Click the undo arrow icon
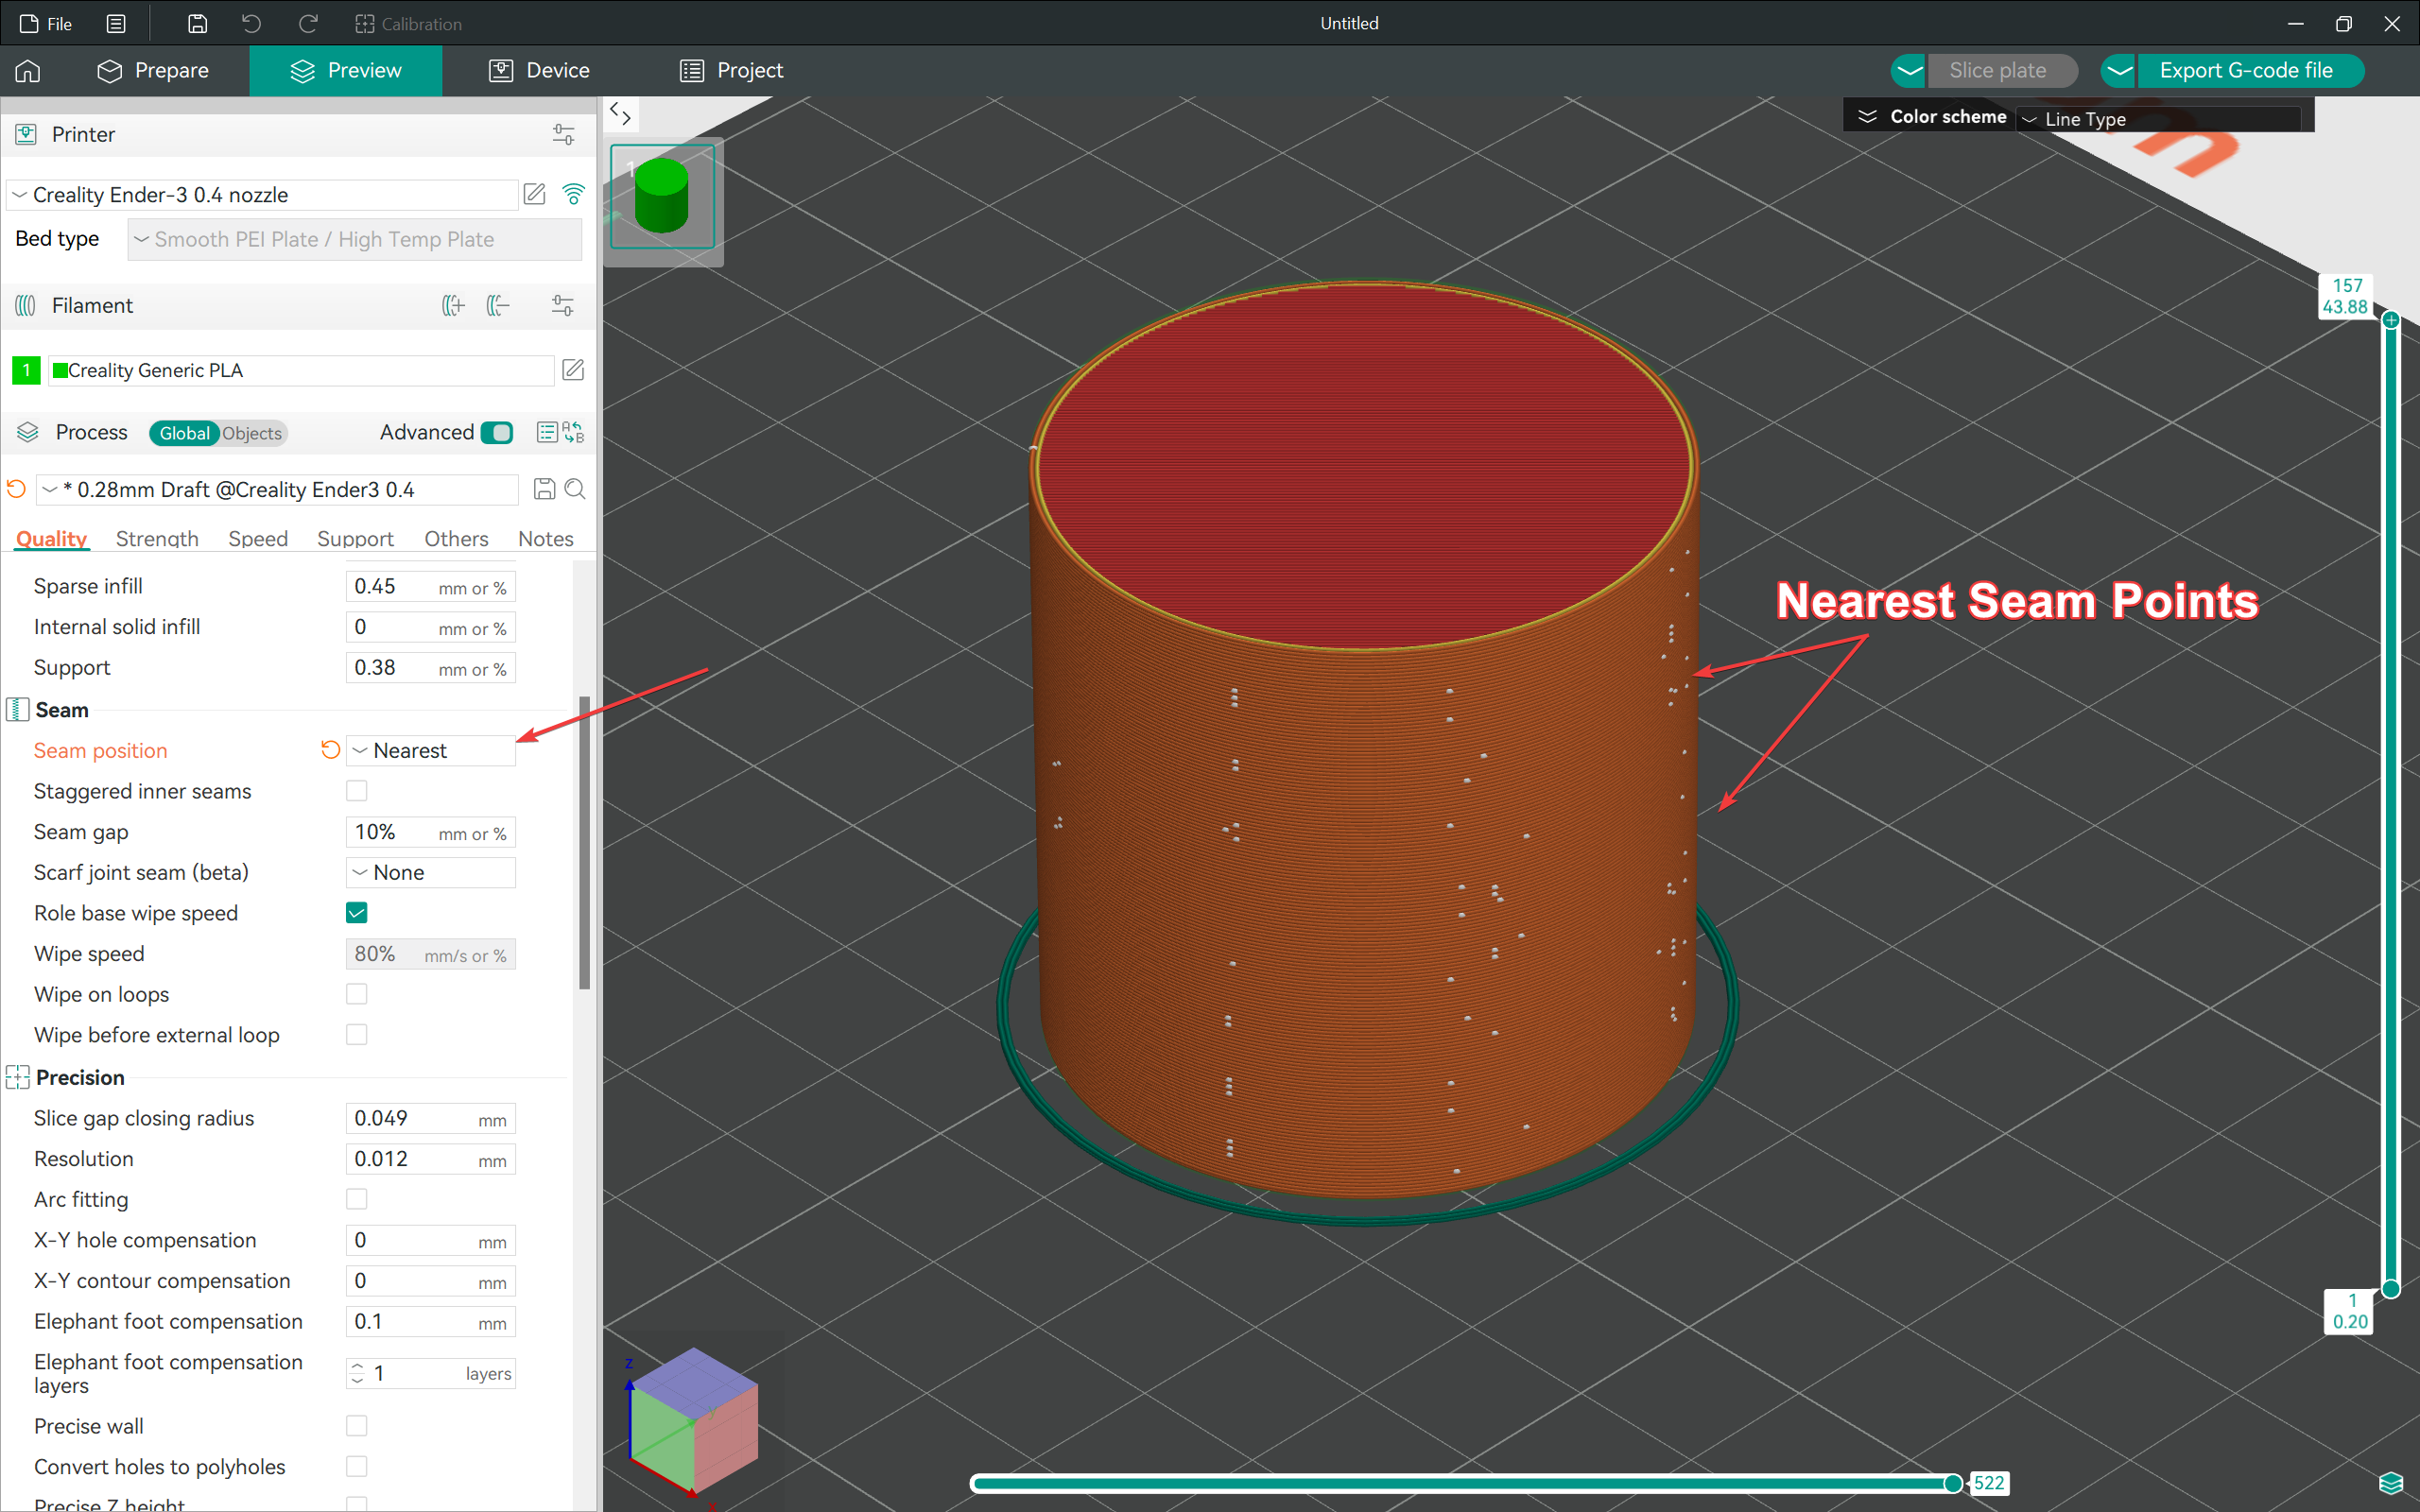Image resolution: width=2420 pixels, height=1512 pixels. click(251, 23)
